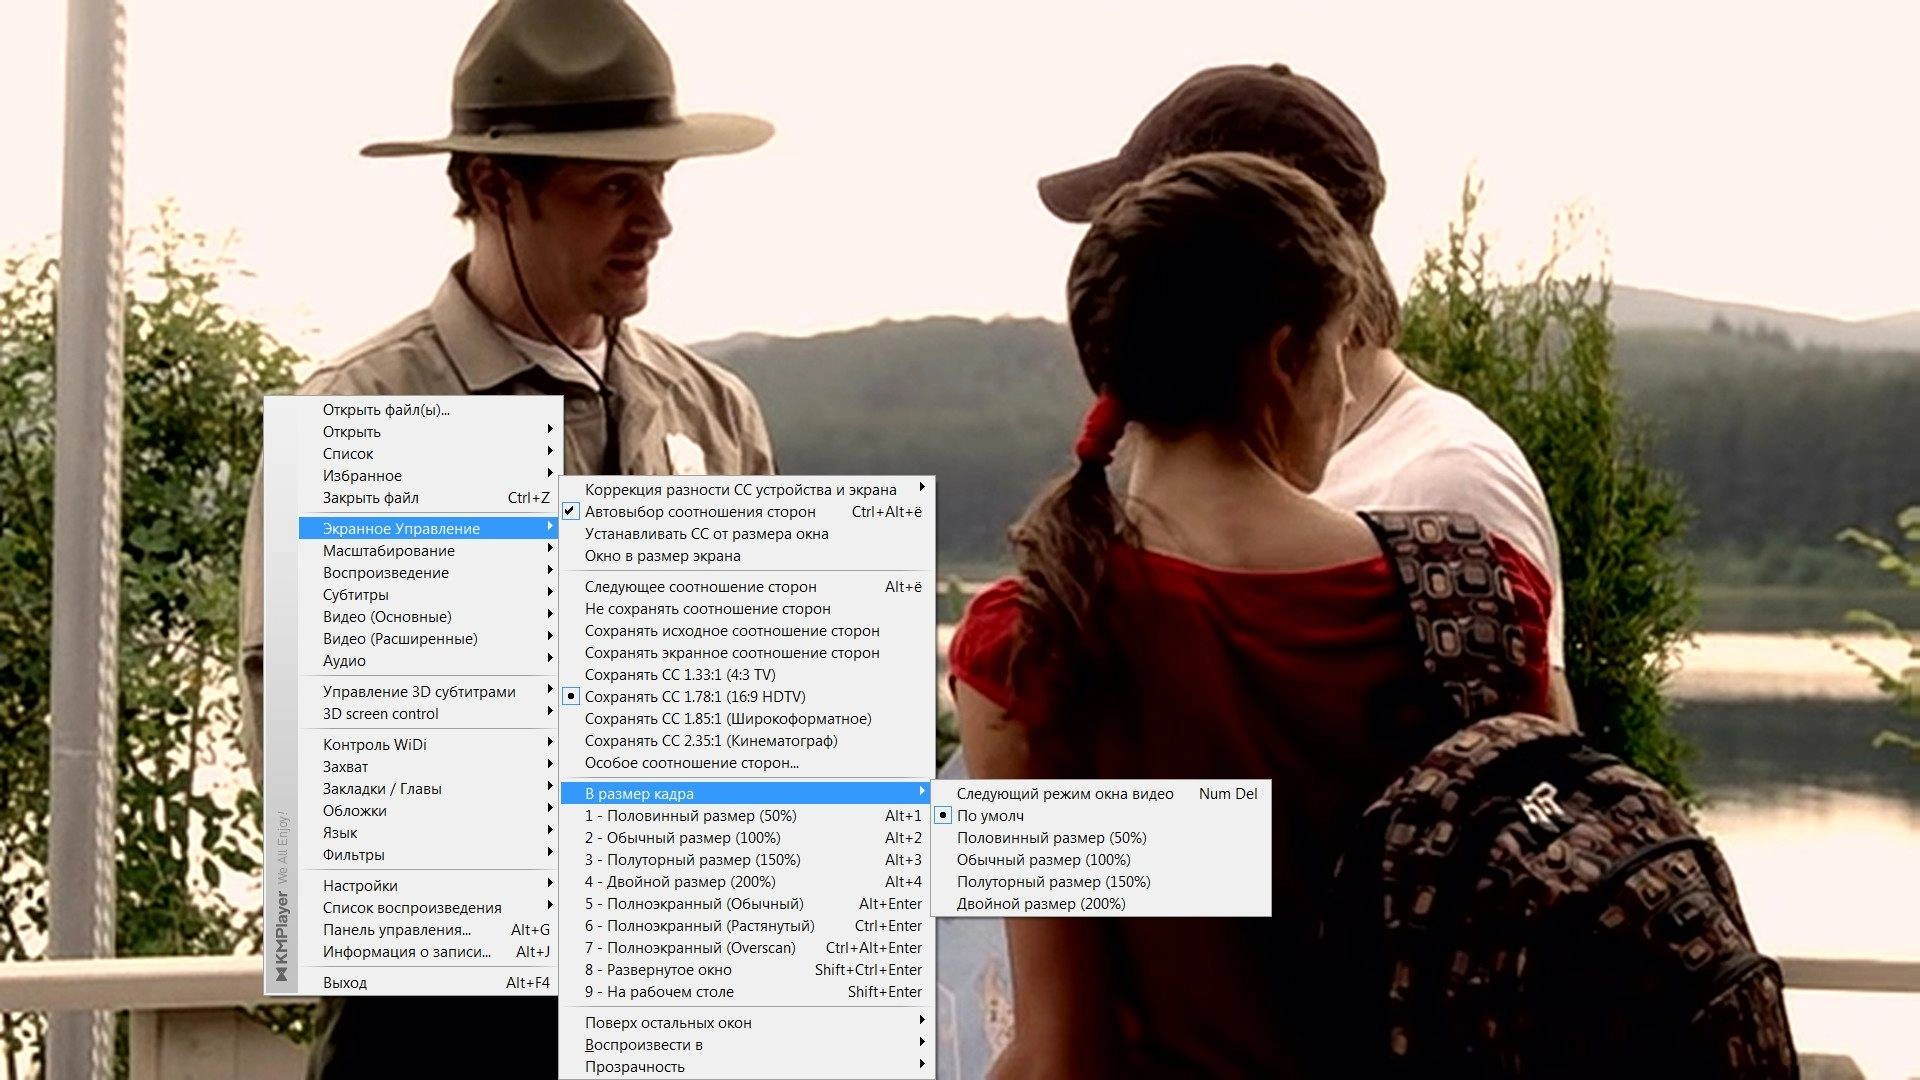Open 'Панель управления...' entry
This screenshot has width=1920, height=1080.
pyautogui.click(x=428, y=929)
